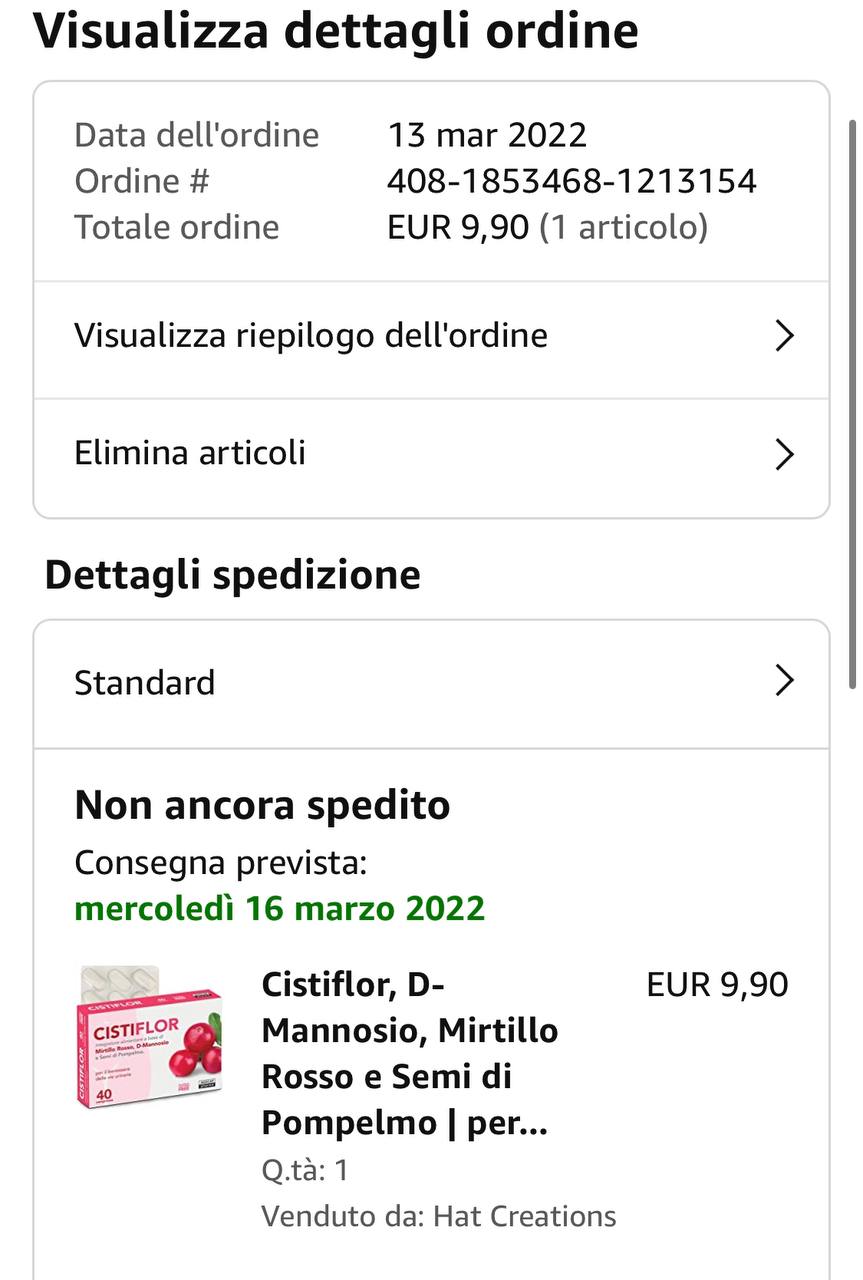Tap the green mercoledì 16 marzo 2022 date
The width and height of the screenshot is (863, 1280).
(280, 909)
